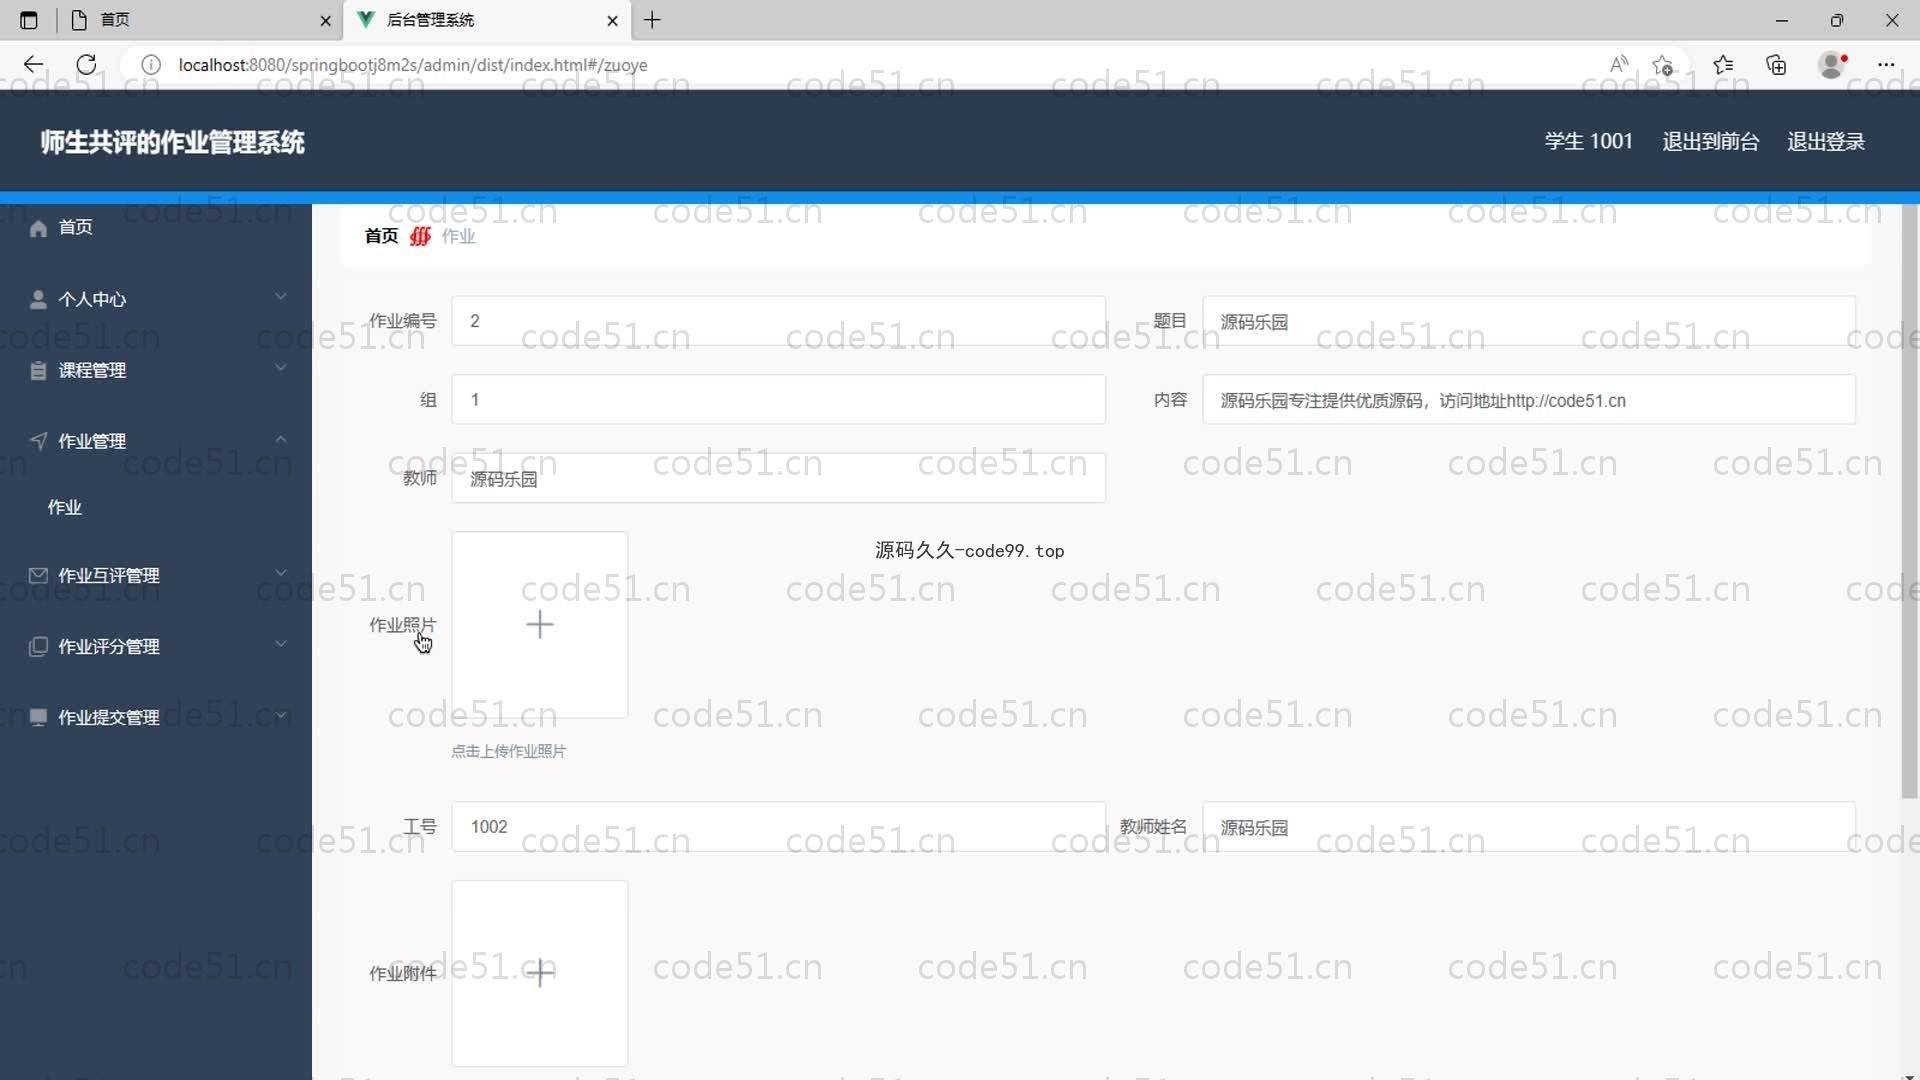Click the envelope icon beside 作业互评管理

click(38, 575)
